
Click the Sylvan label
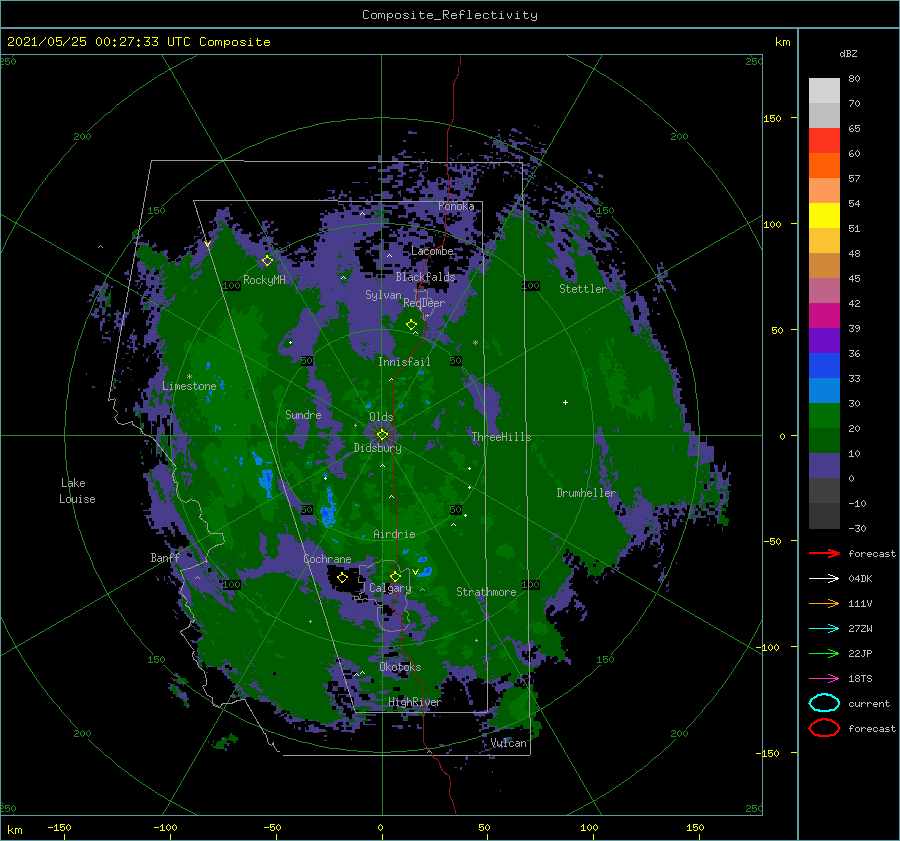(x=383, y=295)
